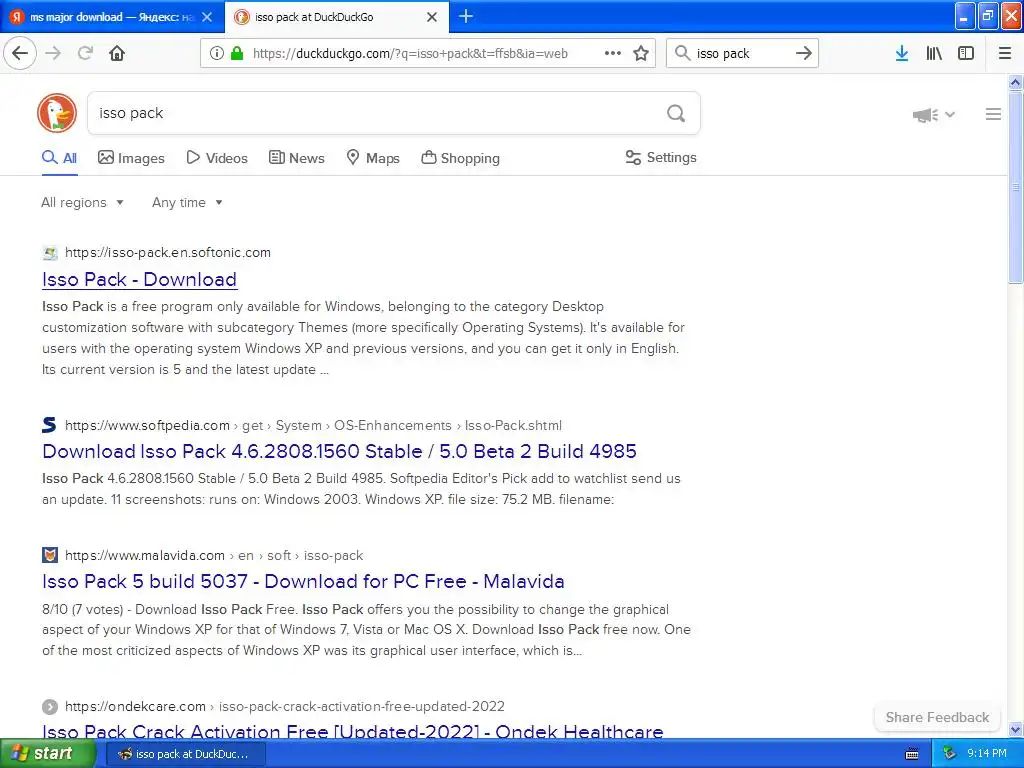Click the DuckDuckGo duck logo
1024x768 pixels.
[57, 113]
